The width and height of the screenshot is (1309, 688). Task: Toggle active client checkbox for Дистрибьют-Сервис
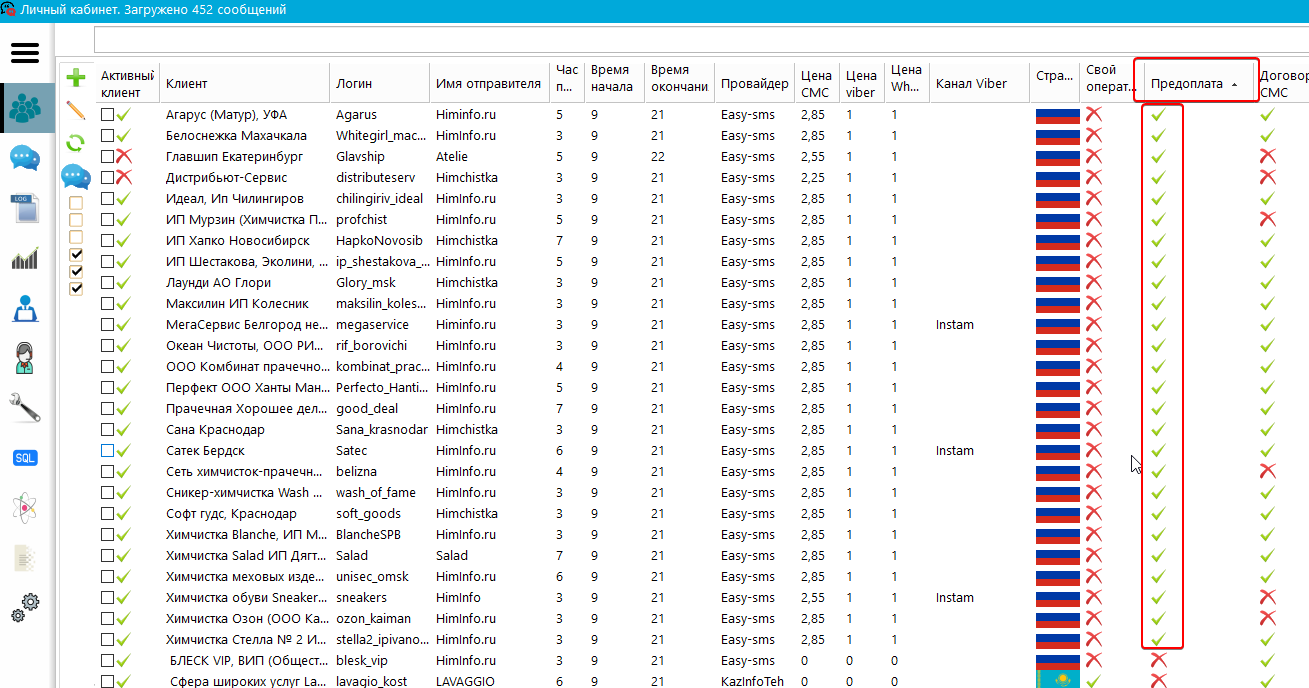tap(107, 177)
